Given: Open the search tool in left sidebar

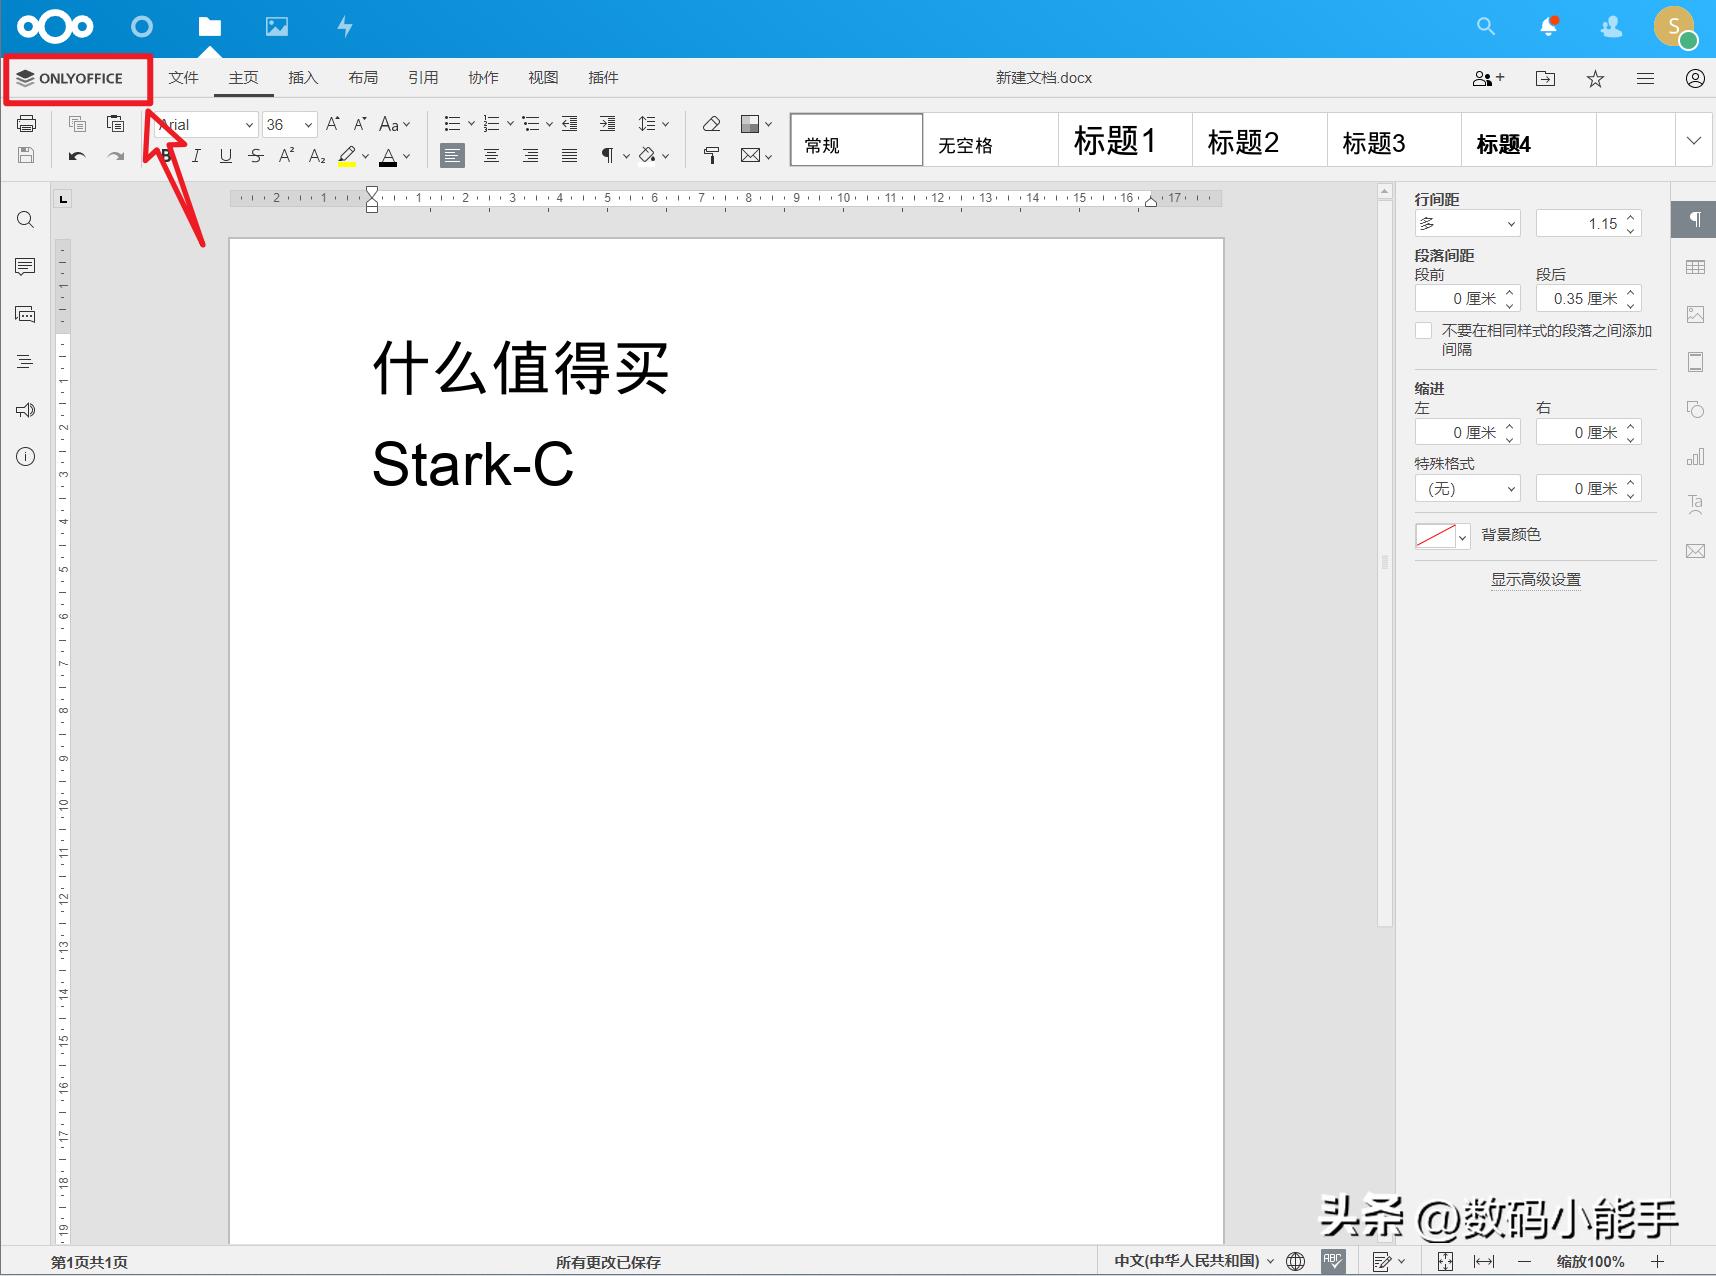Looking at the screenshot, I should [26, 220].
